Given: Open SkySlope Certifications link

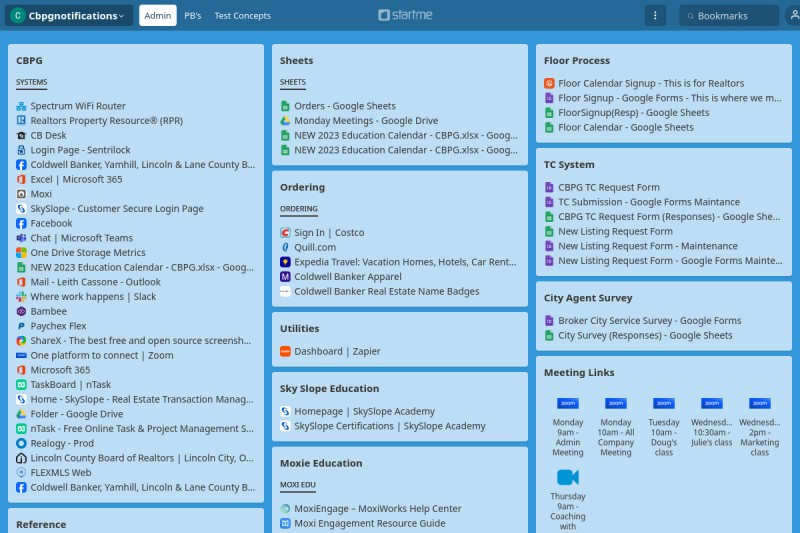Looking at the screenshot, I should coord(389,426).
